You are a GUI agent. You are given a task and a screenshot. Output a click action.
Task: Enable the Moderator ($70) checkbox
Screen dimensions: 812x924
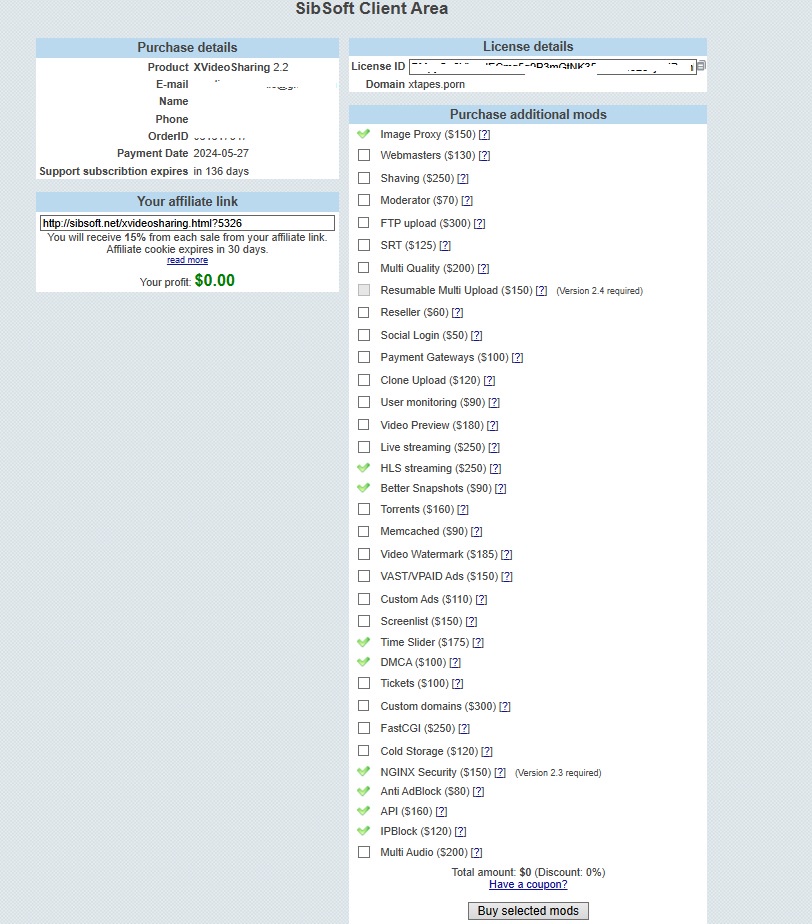point(364,200)
